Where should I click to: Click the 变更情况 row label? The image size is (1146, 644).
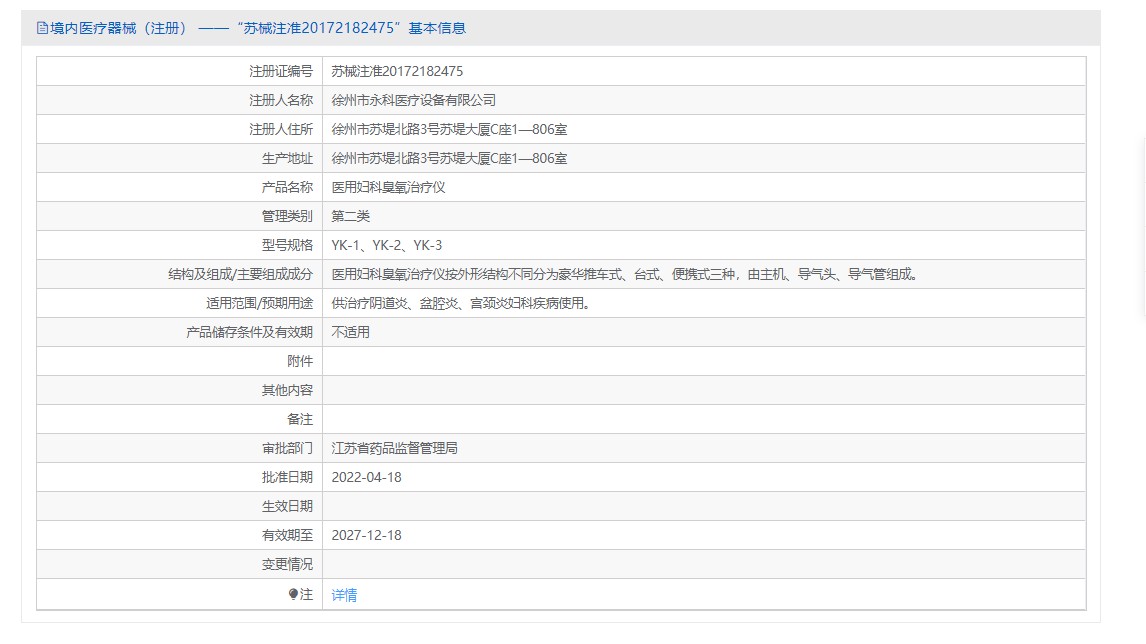coord(286,564)
